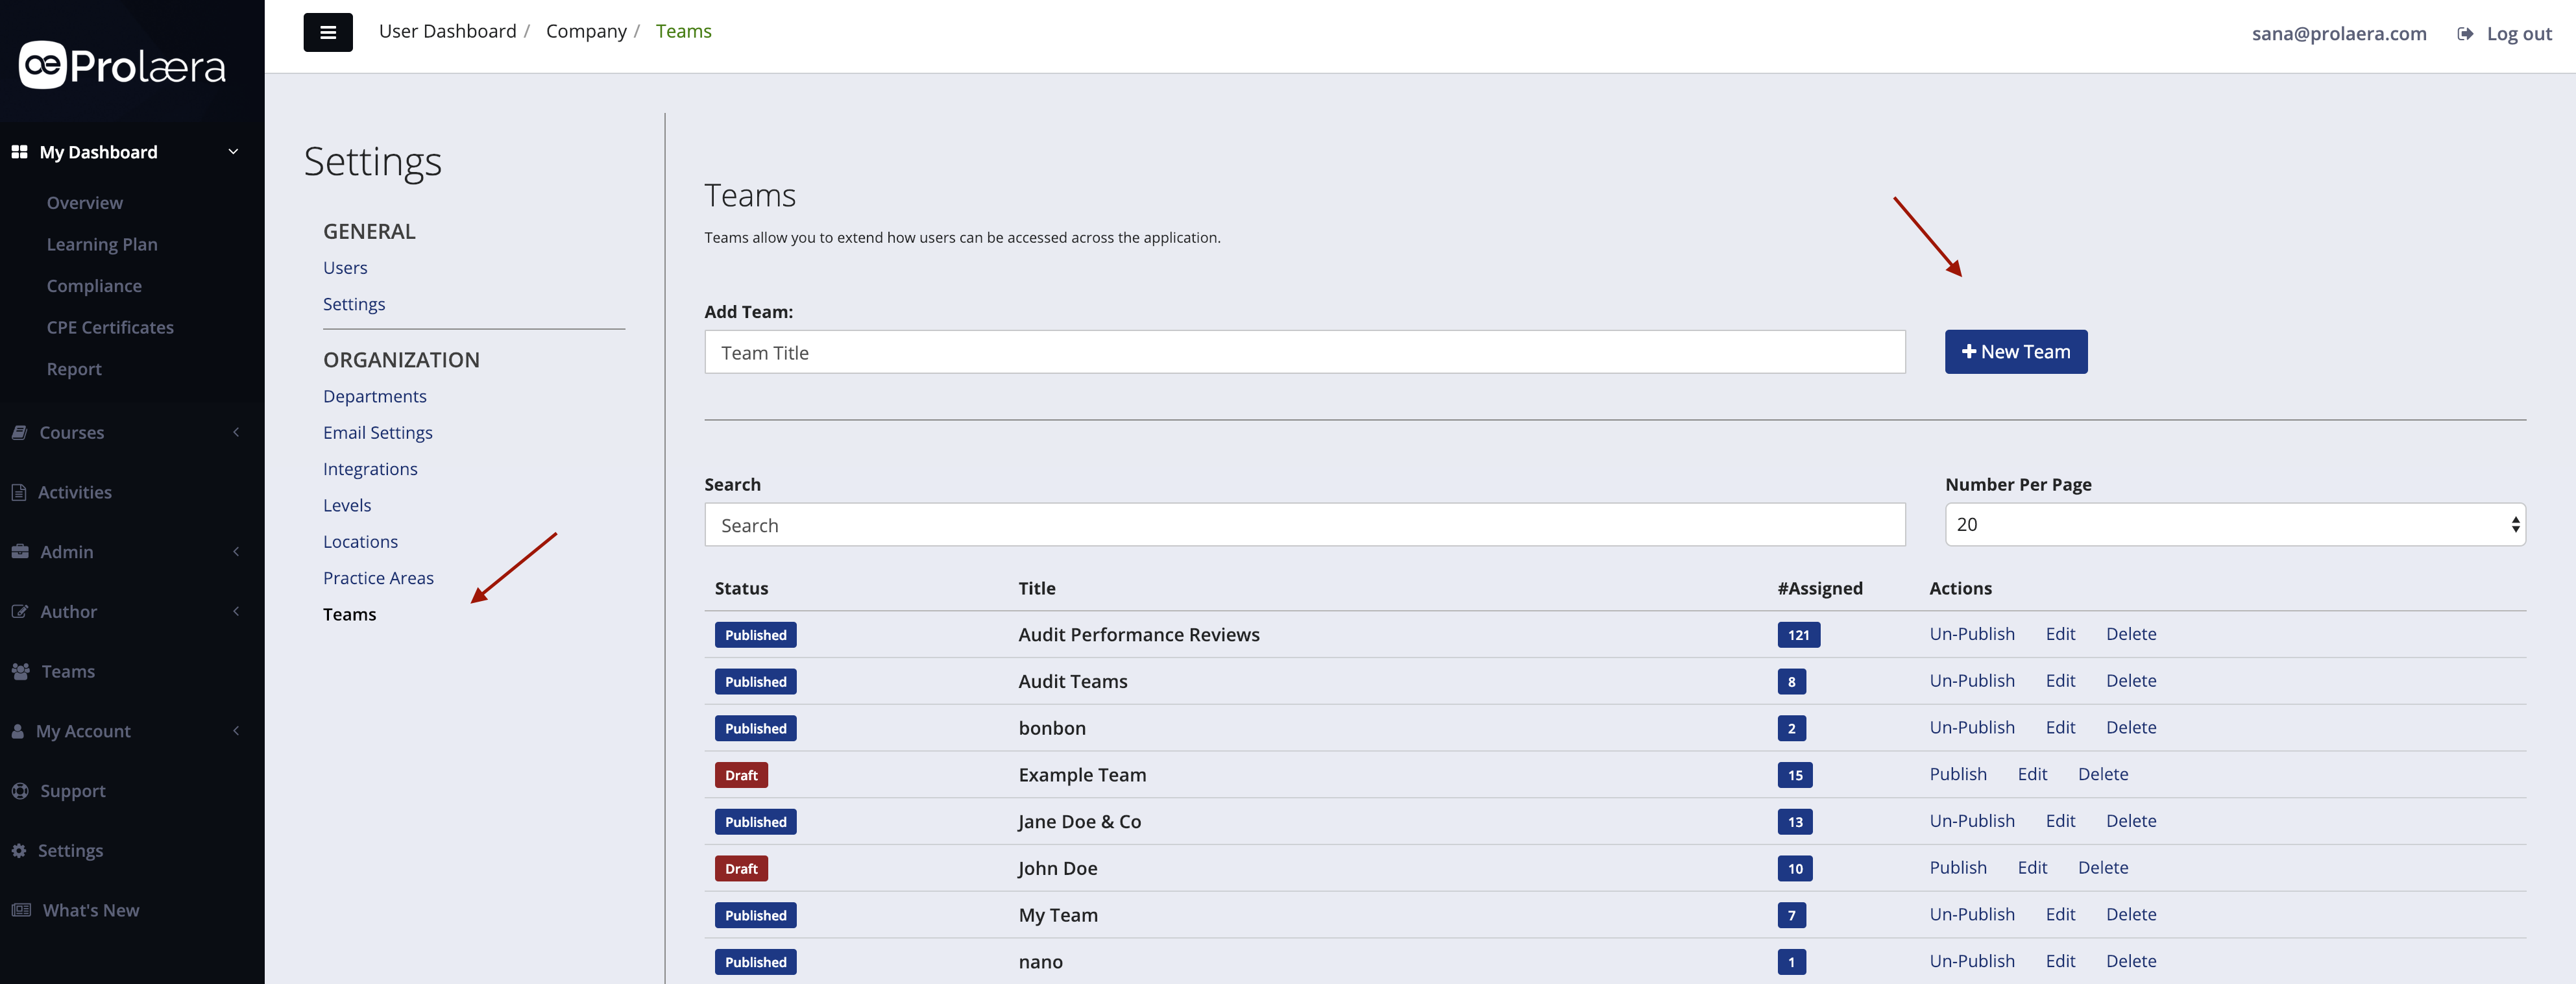Open Practice Areas settings link
The height and width of the screenshot is (984, 2576).
(x=378, y=578)
